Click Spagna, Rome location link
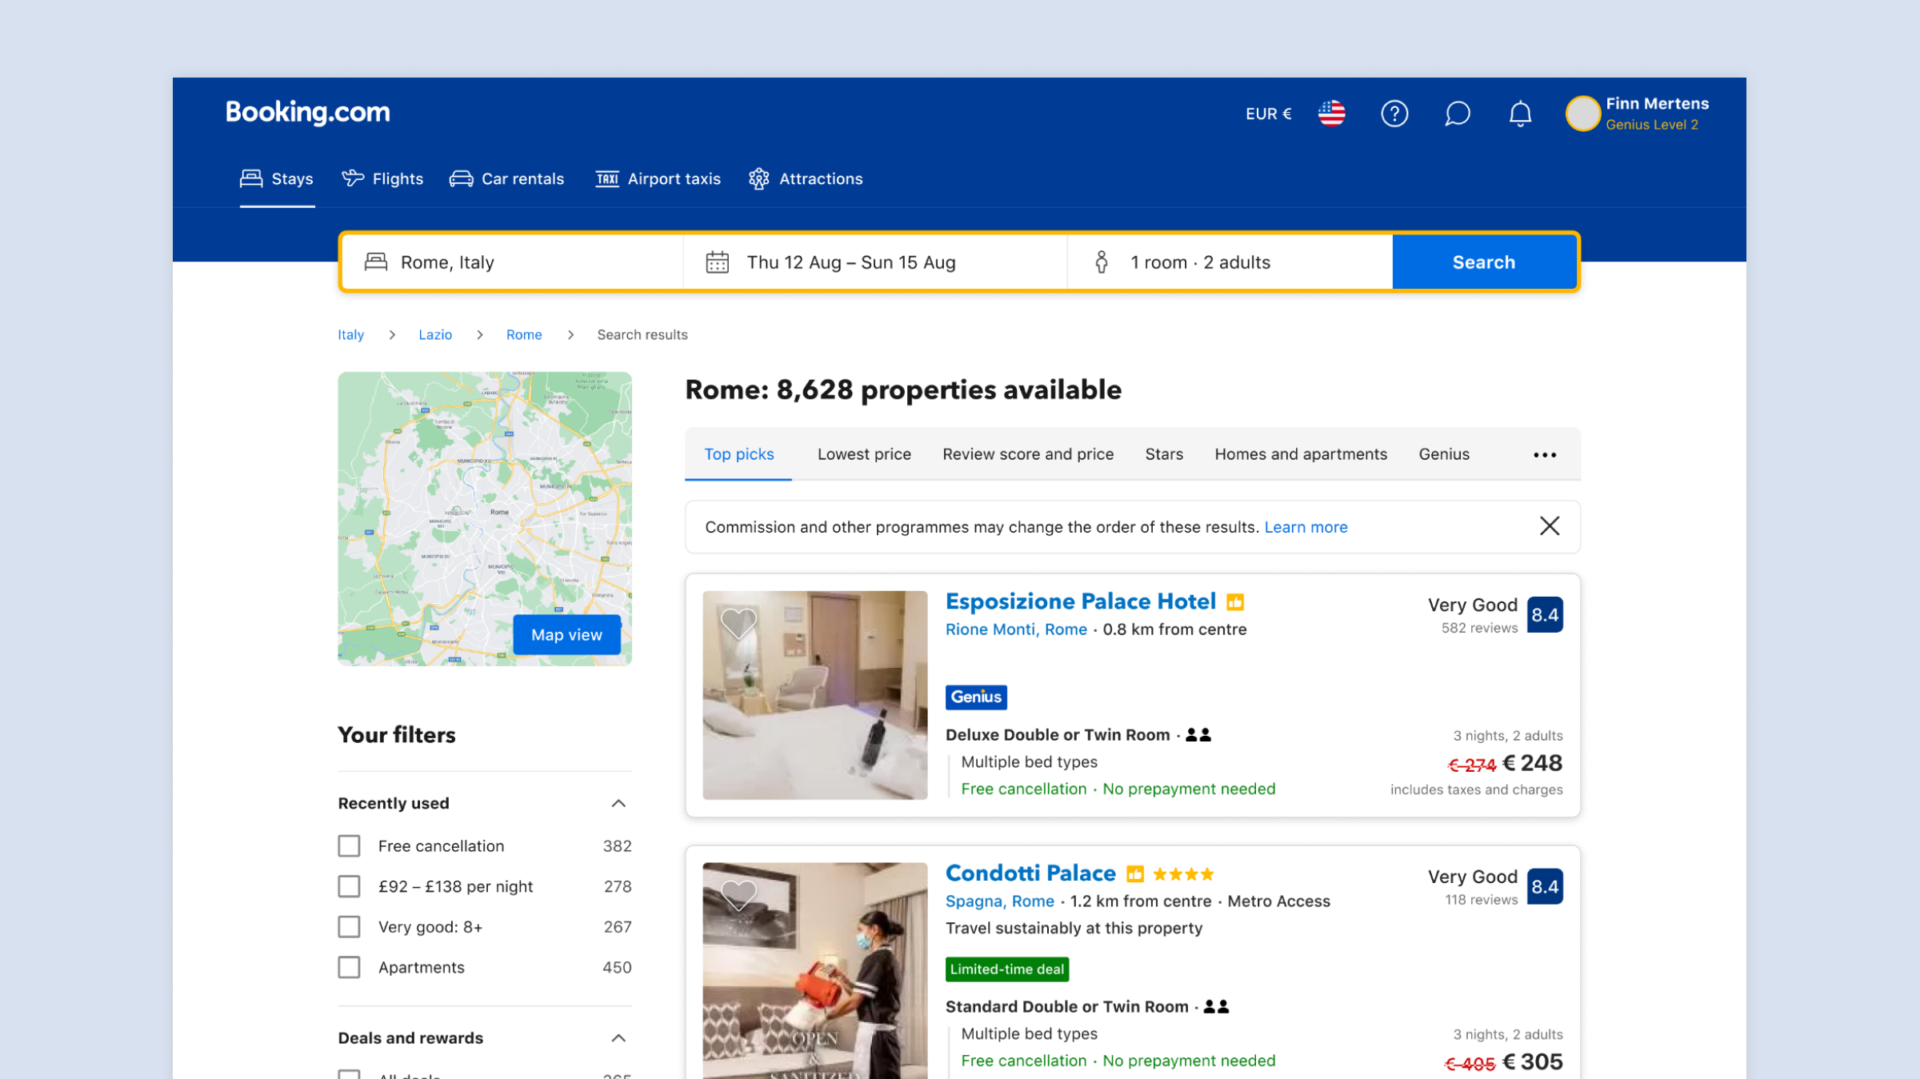The image size is (1920, 1079). pyautogui.click(x=1000, y=902)
